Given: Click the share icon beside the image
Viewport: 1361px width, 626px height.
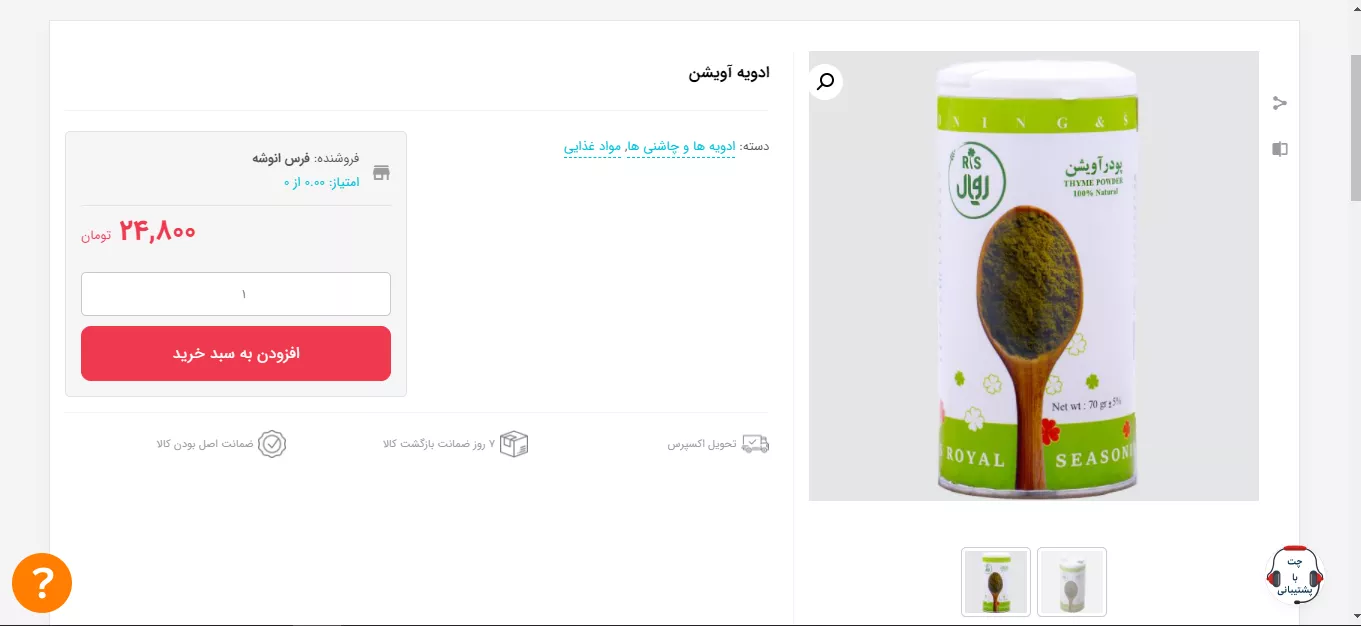Looking at the screenshot, I should pyautogui.click(x=1279, y=103).
